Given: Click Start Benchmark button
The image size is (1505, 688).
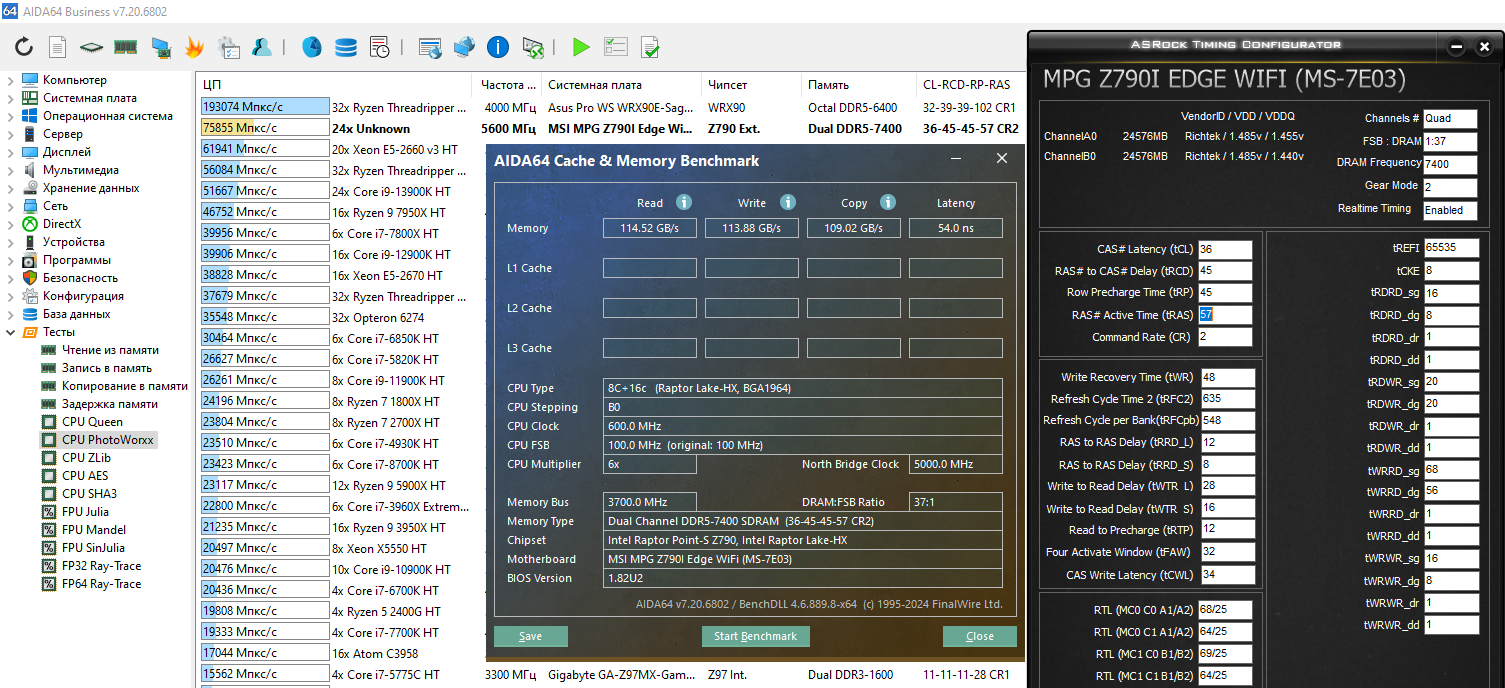Looking at the screenshot, I should click(756, 637).
